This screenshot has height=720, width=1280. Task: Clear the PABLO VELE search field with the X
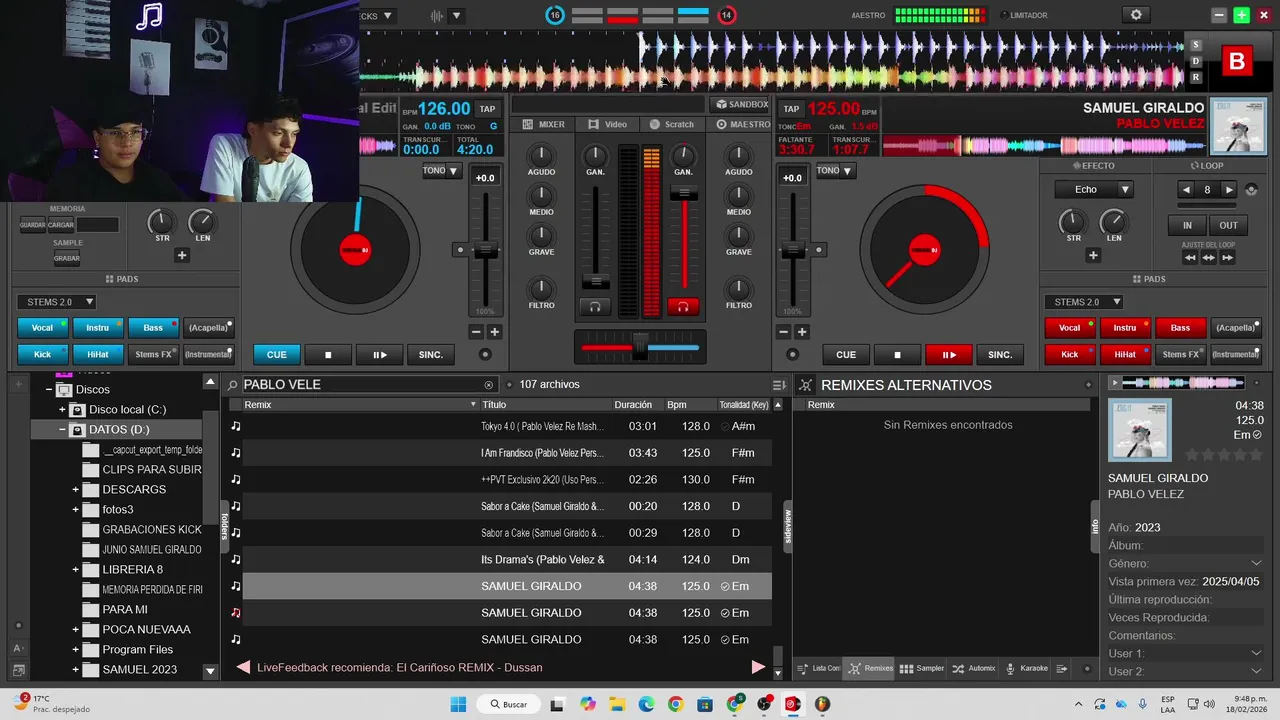coord(489,385)
